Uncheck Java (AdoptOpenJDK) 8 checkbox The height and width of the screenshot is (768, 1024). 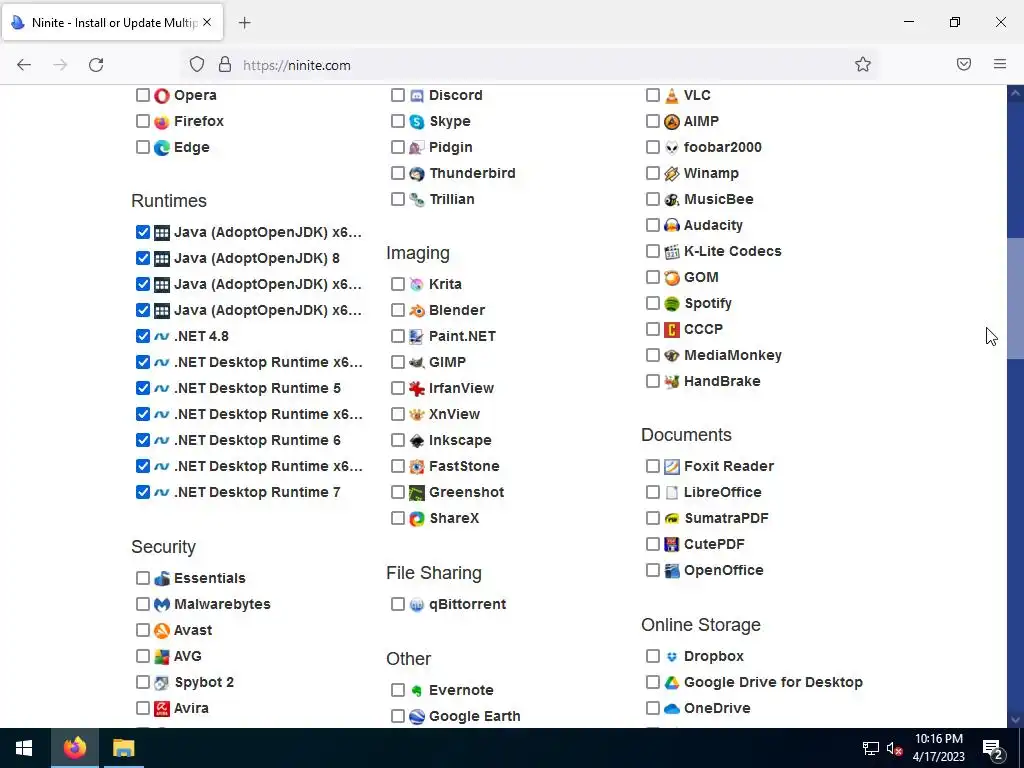[x=142, y=258]
